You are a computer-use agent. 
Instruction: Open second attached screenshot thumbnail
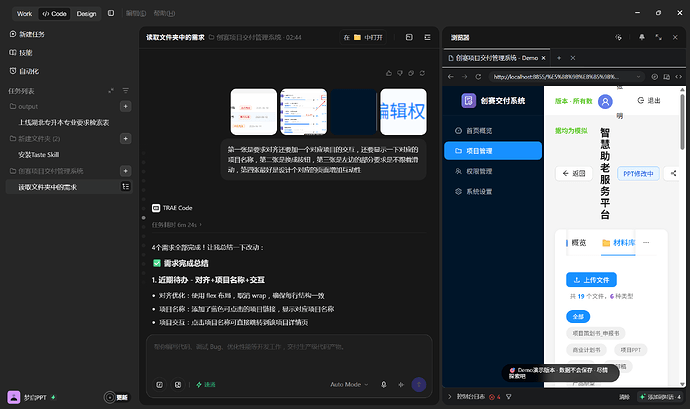click(x=304, y=112)
